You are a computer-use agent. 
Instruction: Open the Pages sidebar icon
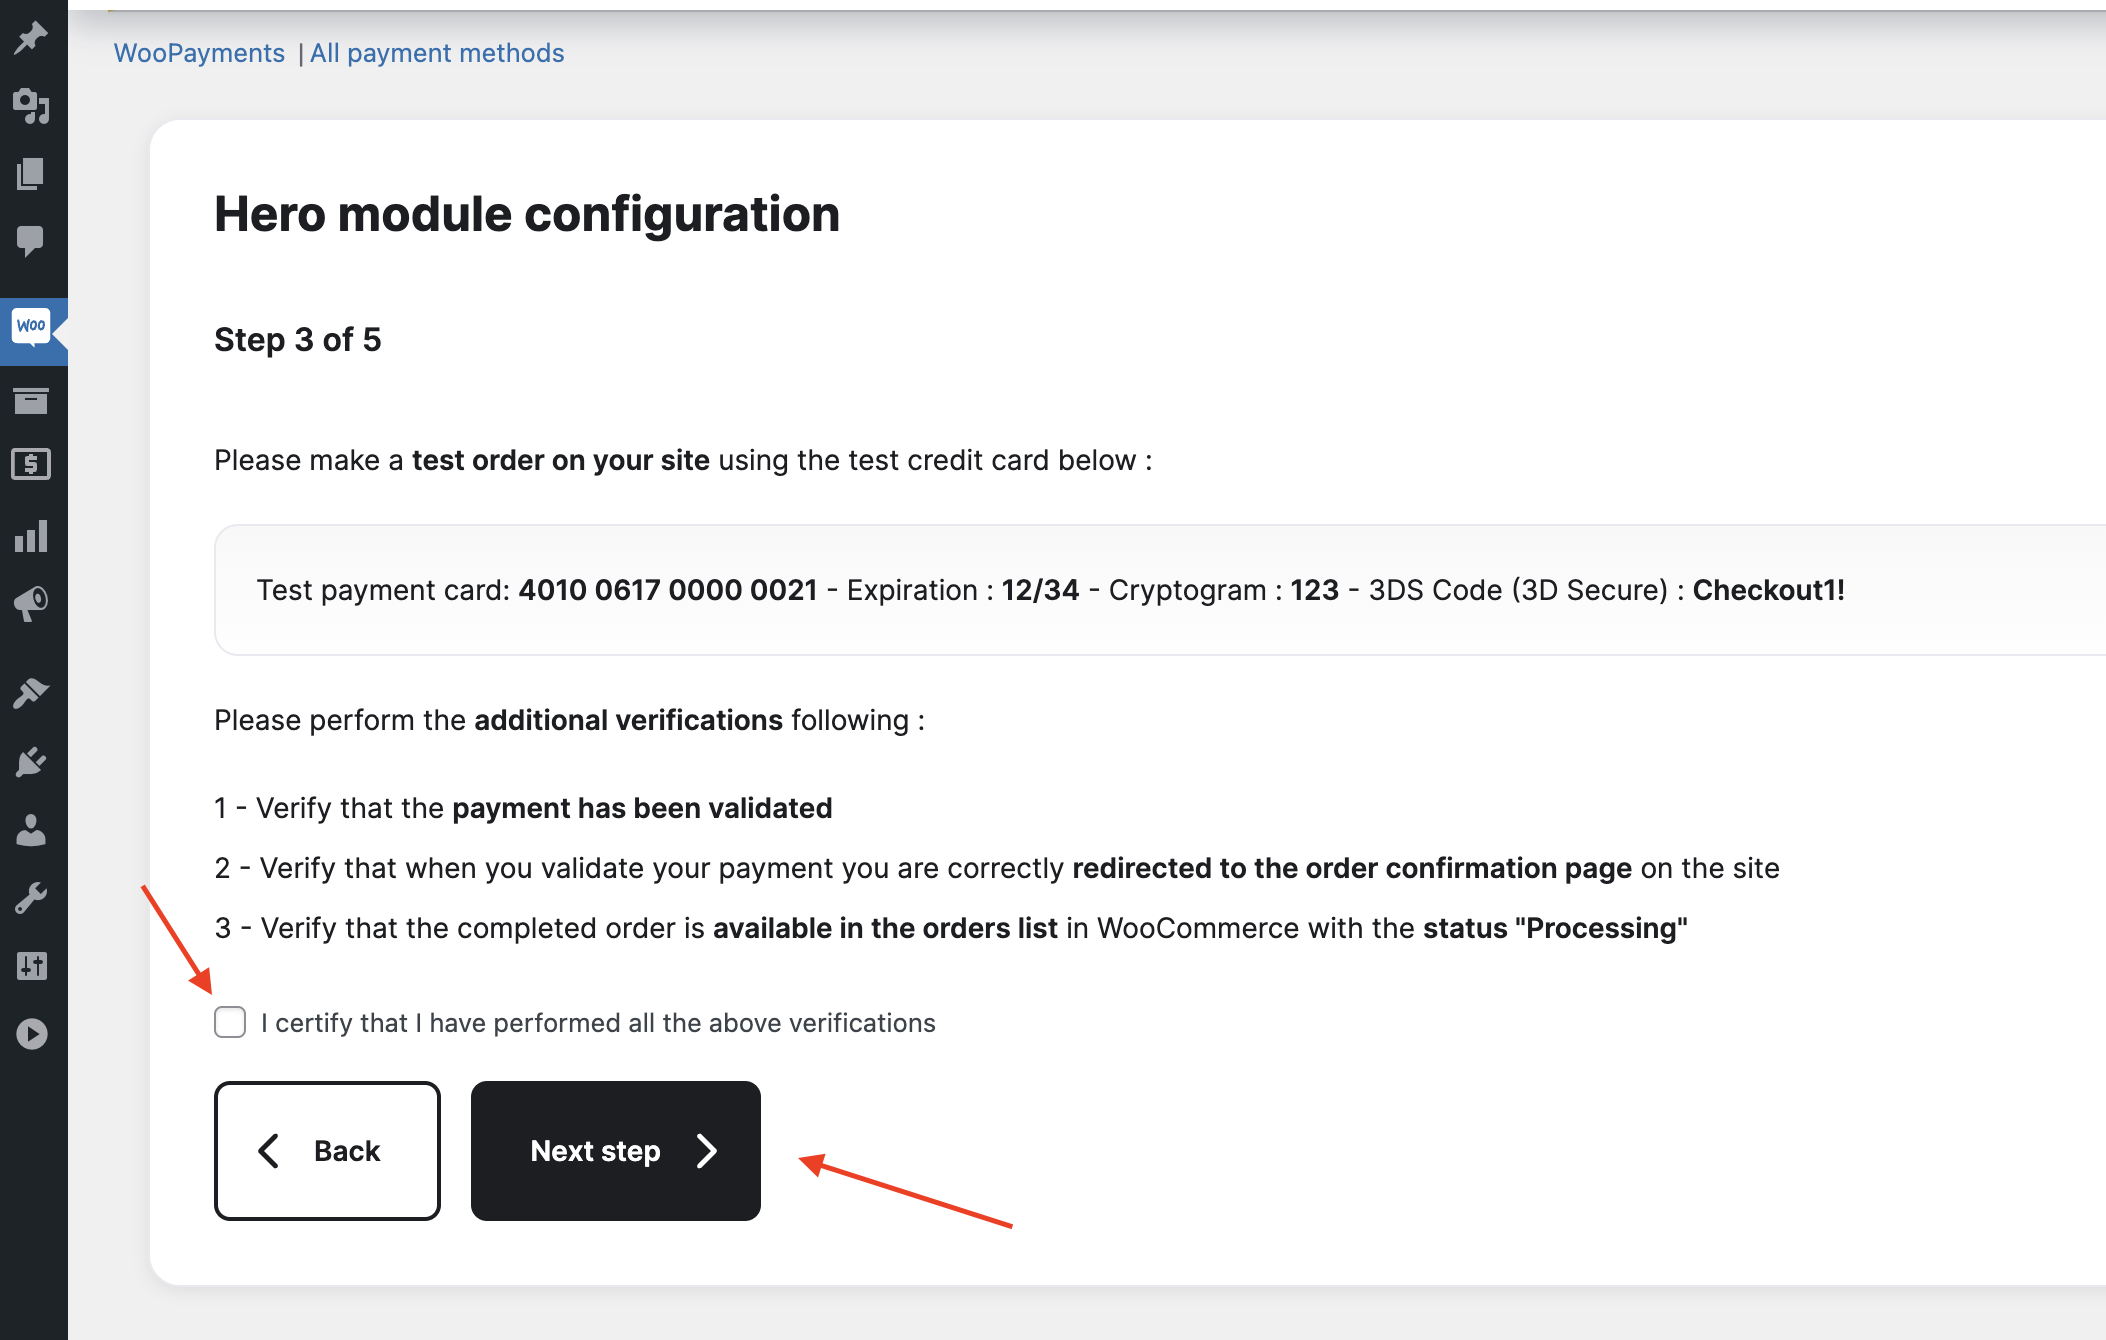pos(32,174)
